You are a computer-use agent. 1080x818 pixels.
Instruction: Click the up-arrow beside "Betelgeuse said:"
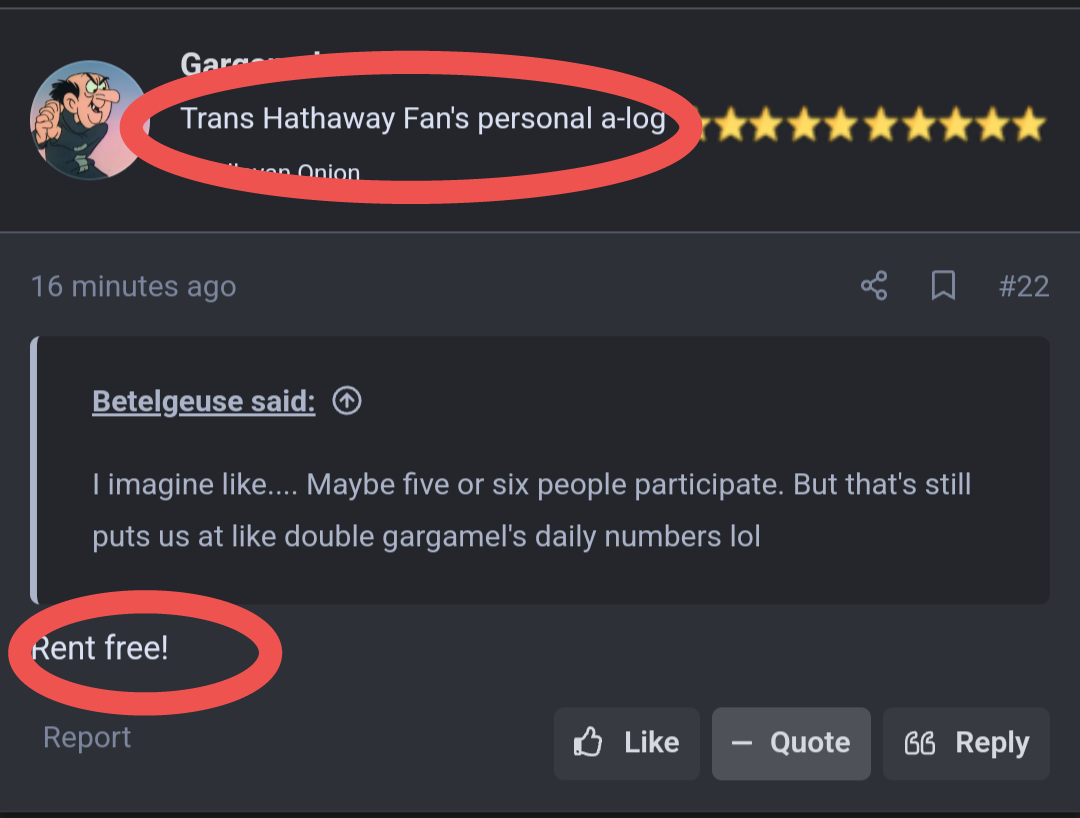[347, 401]
